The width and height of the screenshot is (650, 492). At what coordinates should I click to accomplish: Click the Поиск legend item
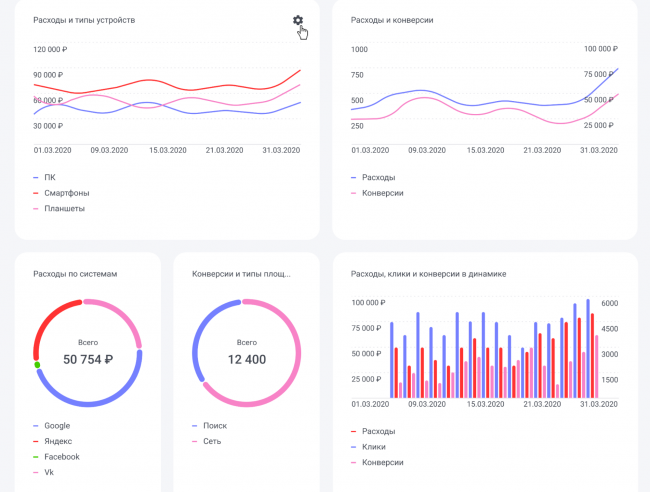point(214,425)
